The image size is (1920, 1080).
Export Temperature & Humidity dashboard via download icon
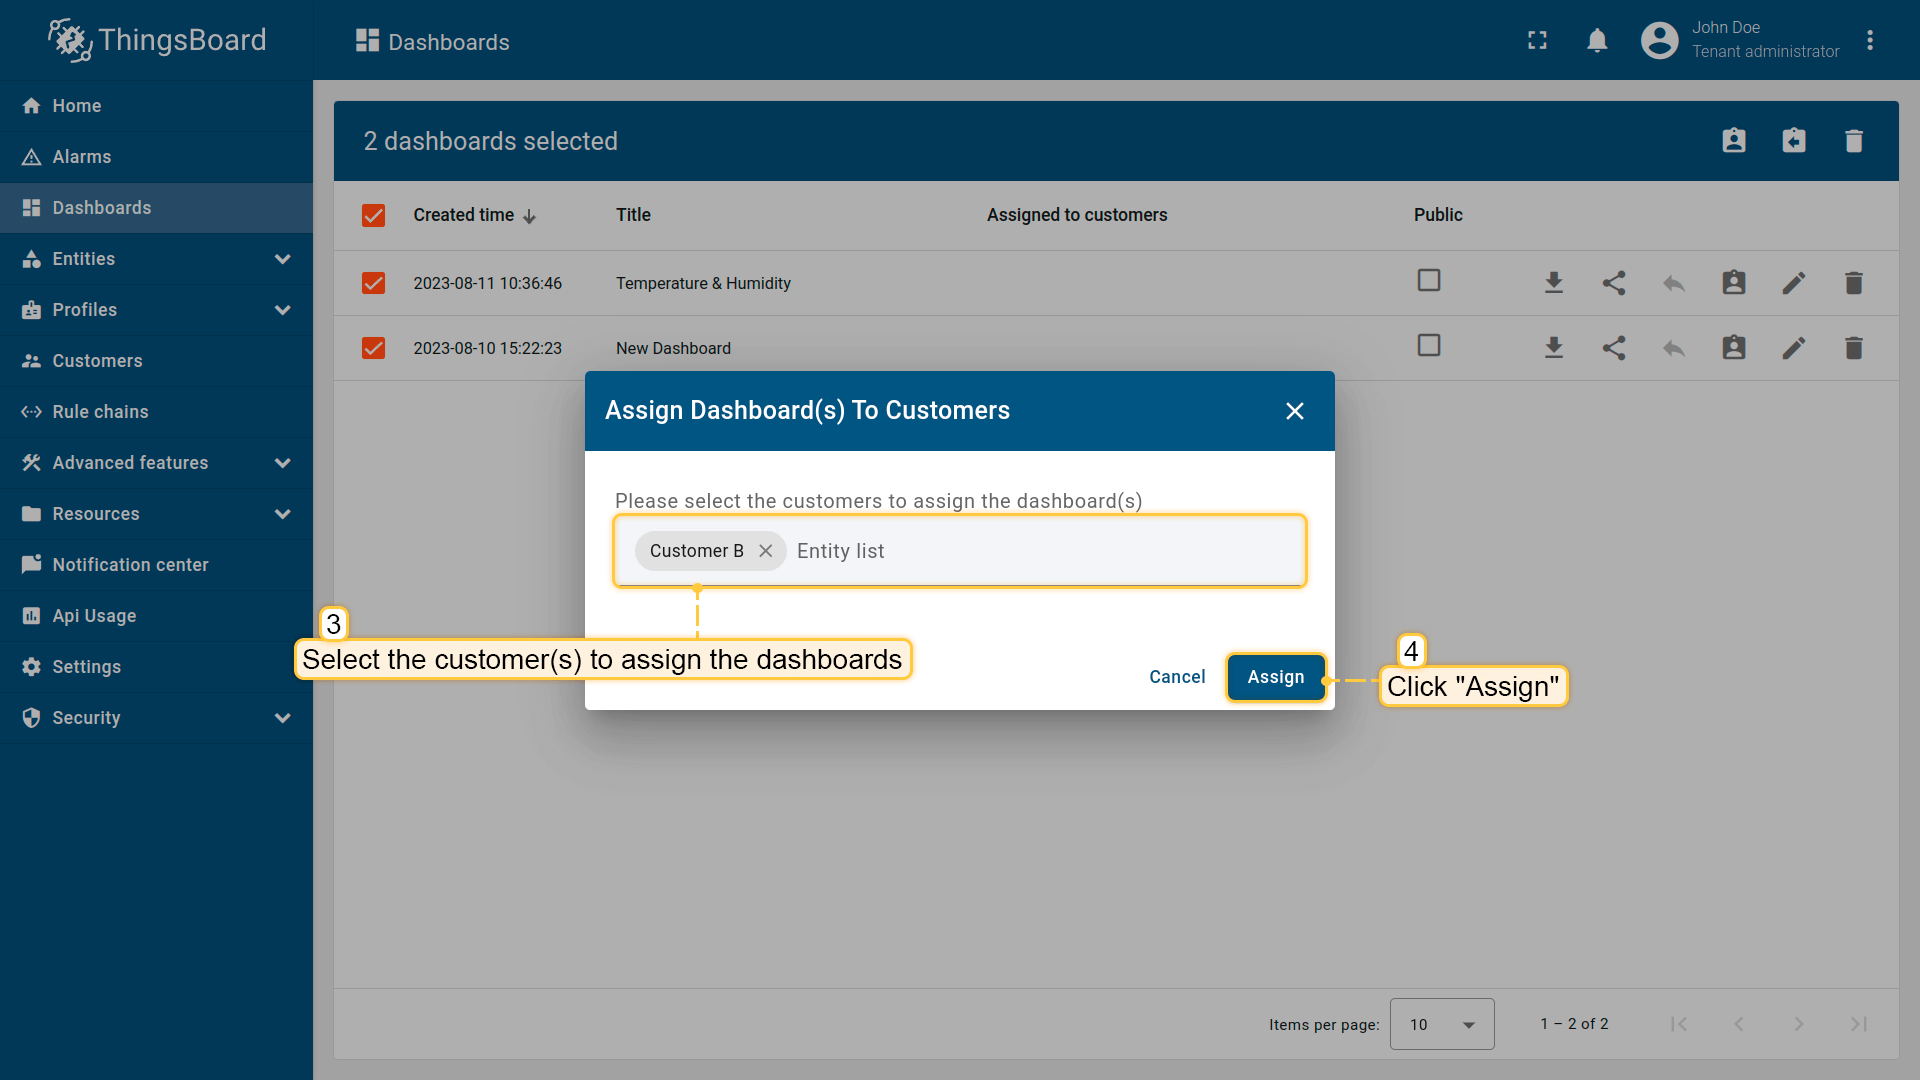[1553, 283]
